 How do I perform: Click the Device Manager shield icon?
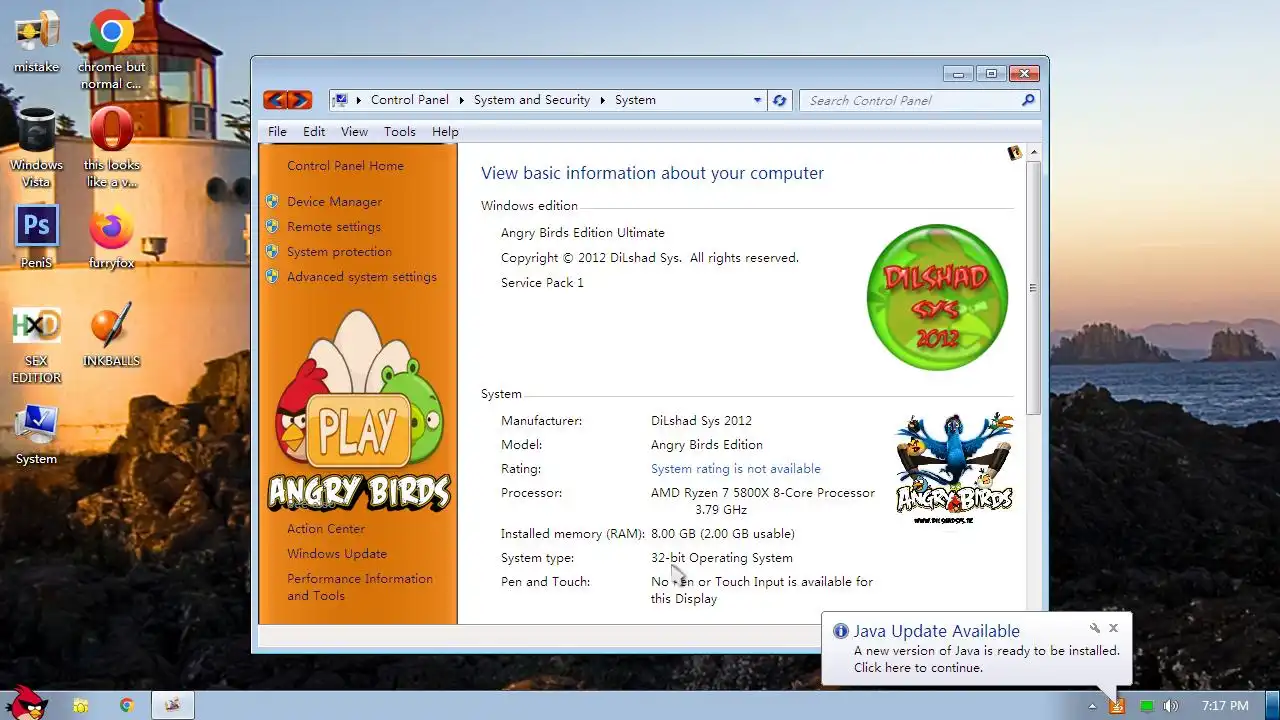[x=272, y=201]
